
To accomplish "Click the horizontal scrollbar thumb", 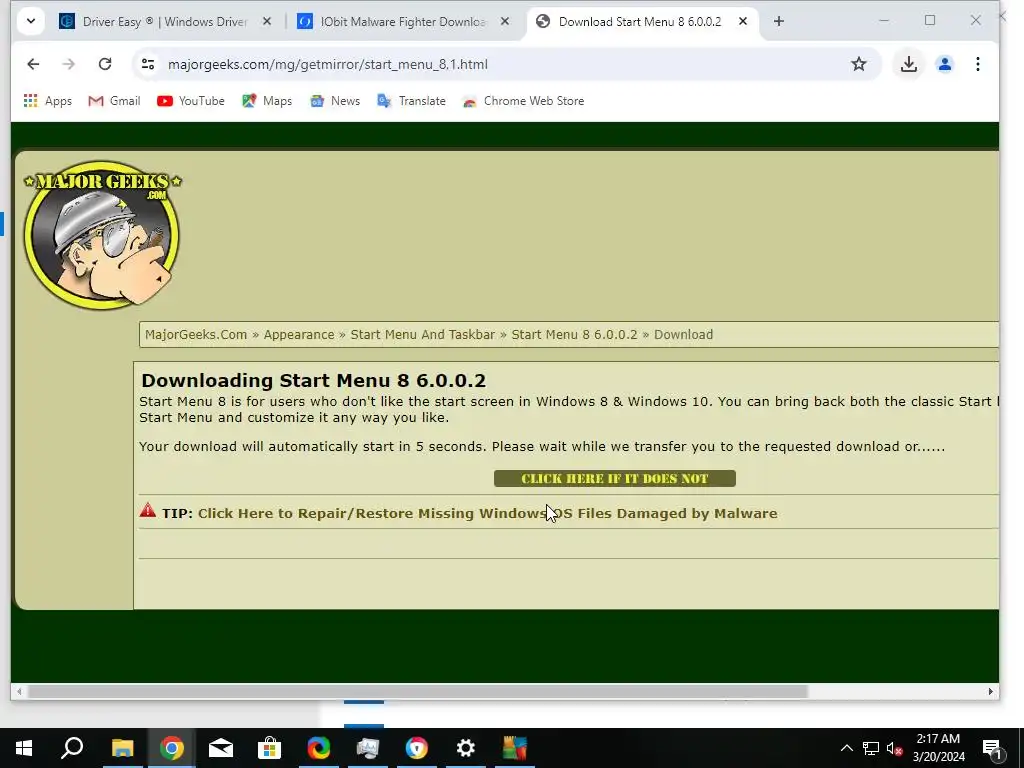I will [418, 691].
